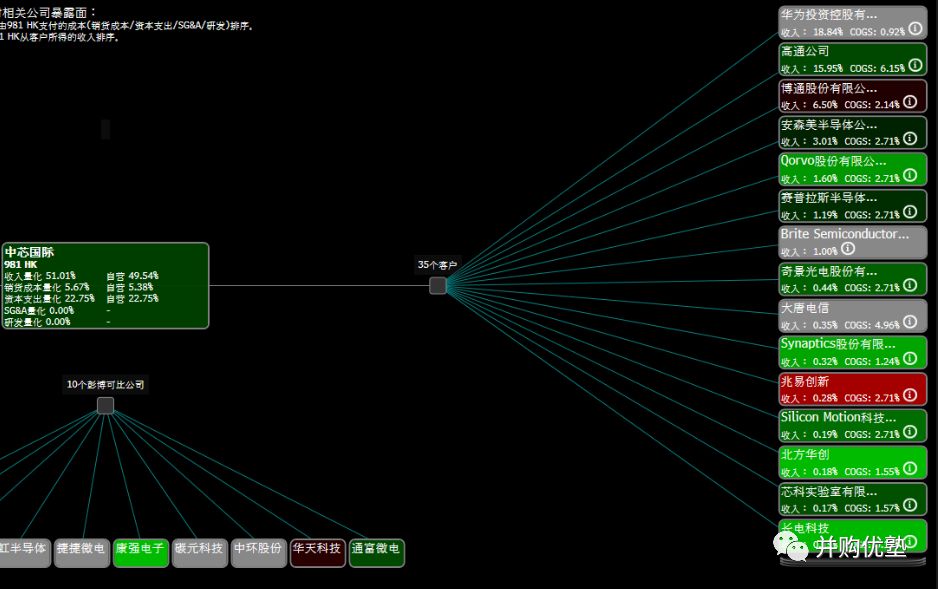
Task: Select the 康强电子 comparable company
Action: (141, 553)
